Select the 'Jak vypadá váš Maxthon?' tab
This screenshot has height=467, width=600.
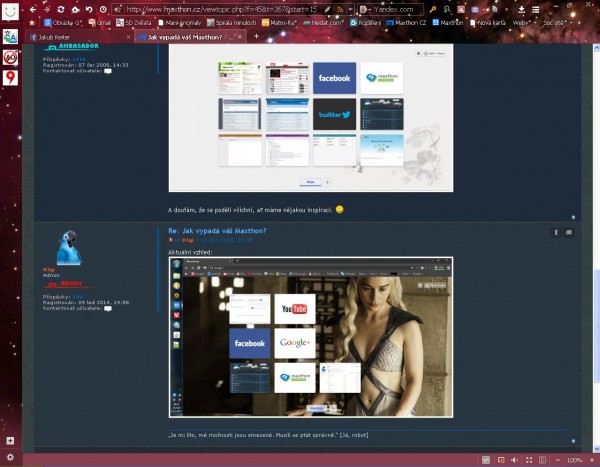tap(185, 35)
